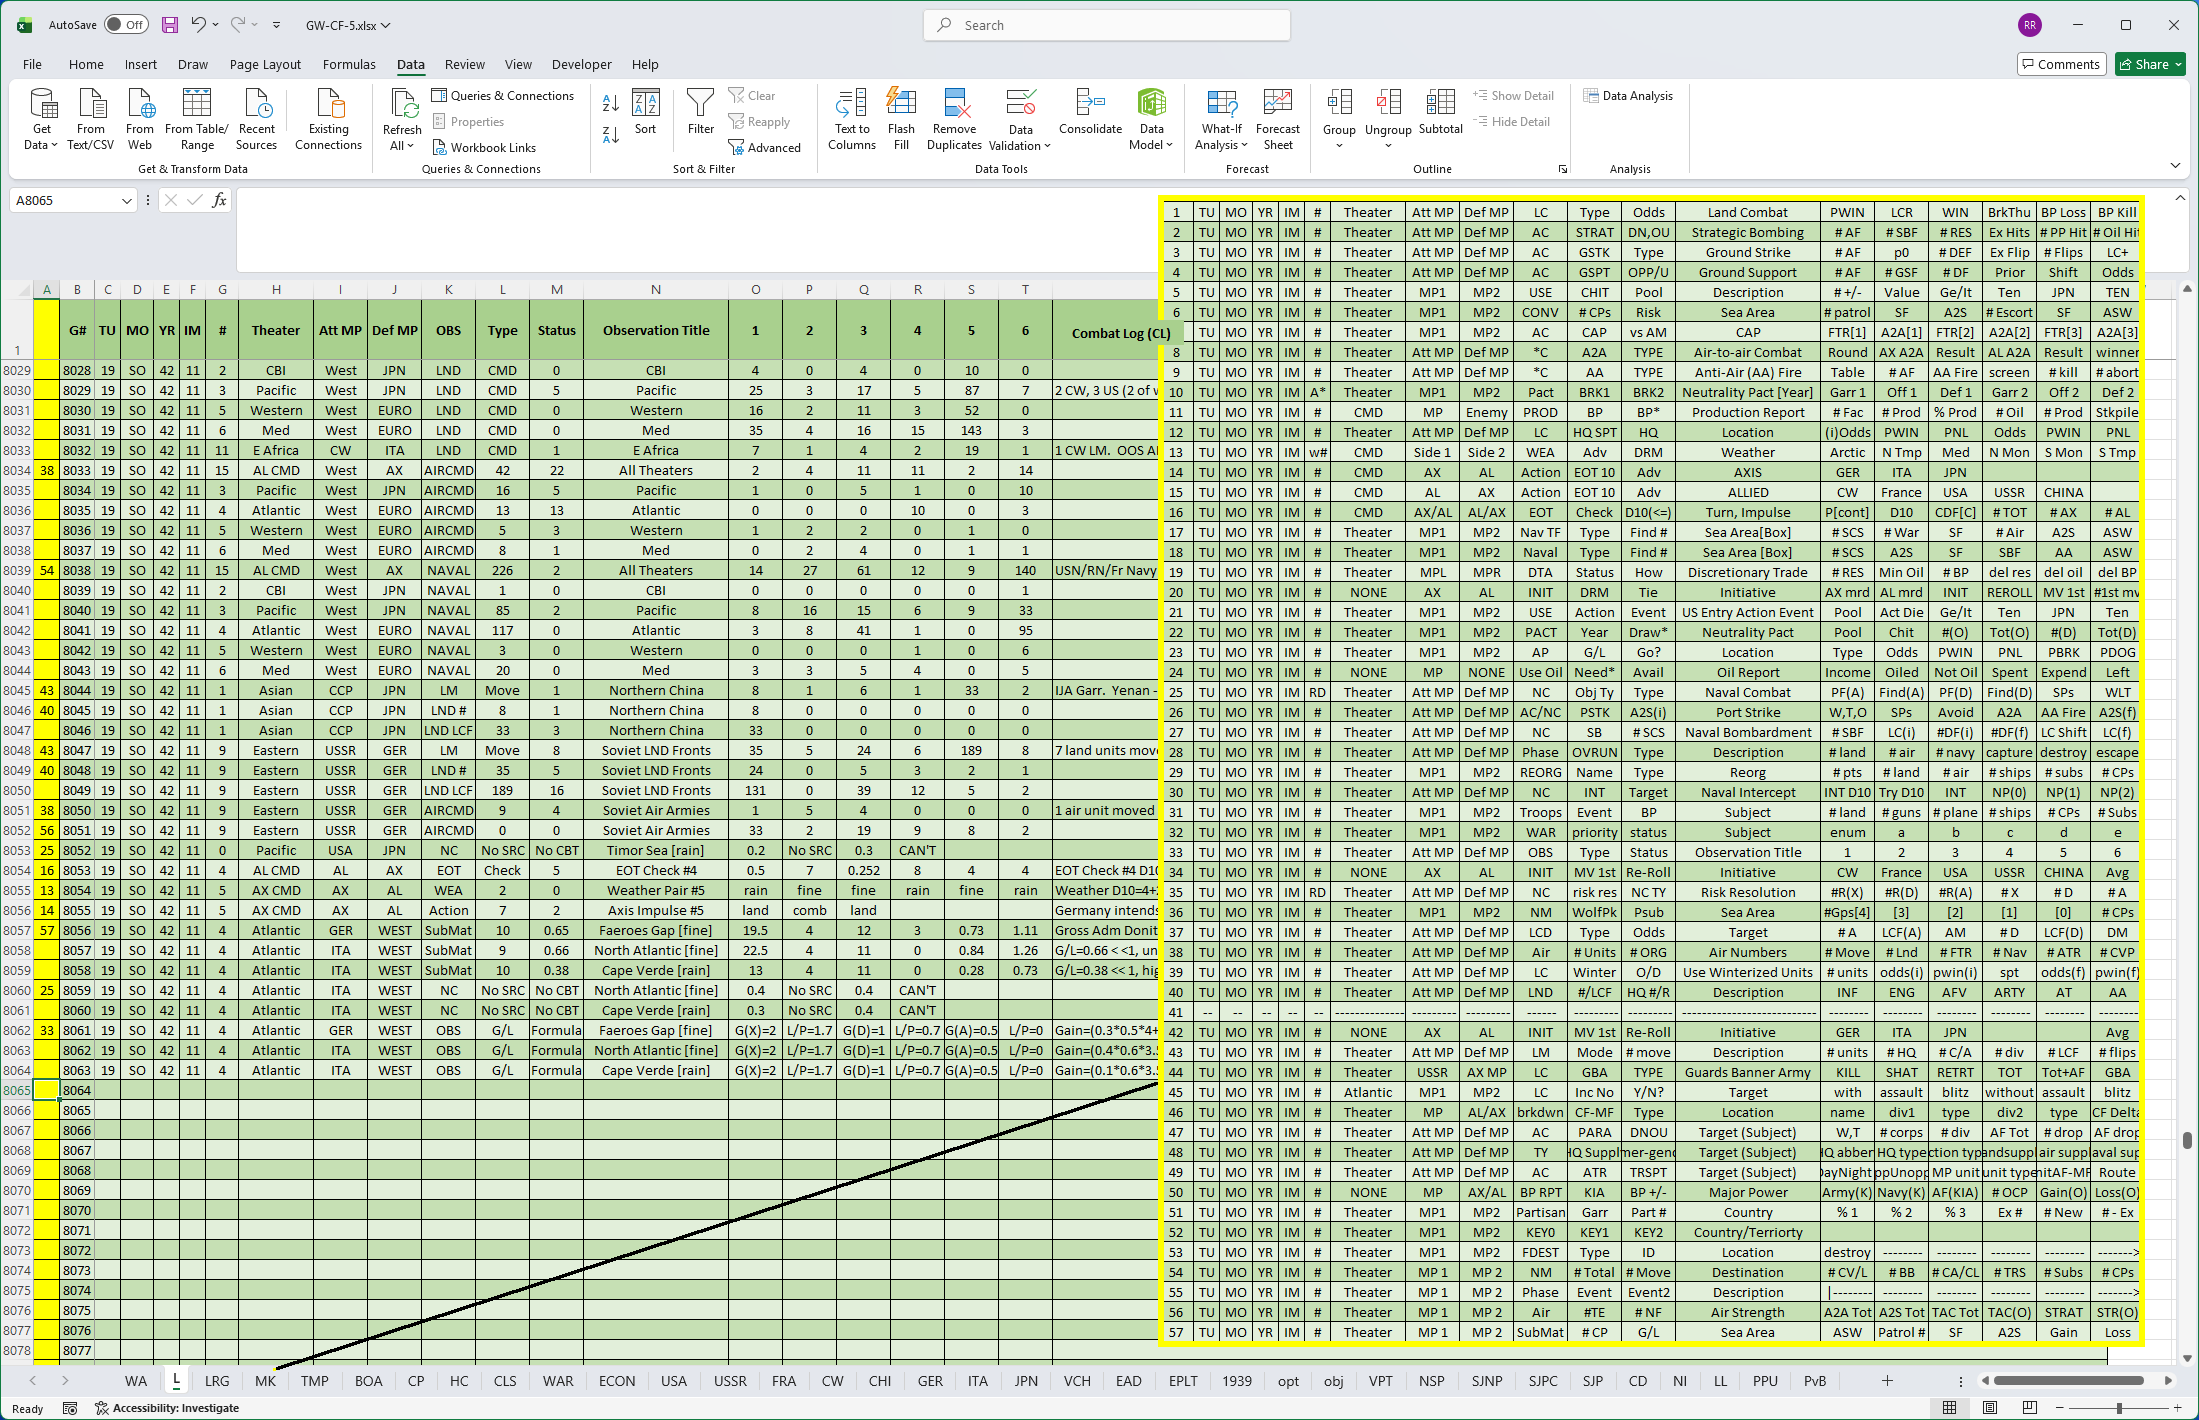This screenshot has height=1420, width=2199.
Task: Open the Developer tab
Action: (581, 64)
